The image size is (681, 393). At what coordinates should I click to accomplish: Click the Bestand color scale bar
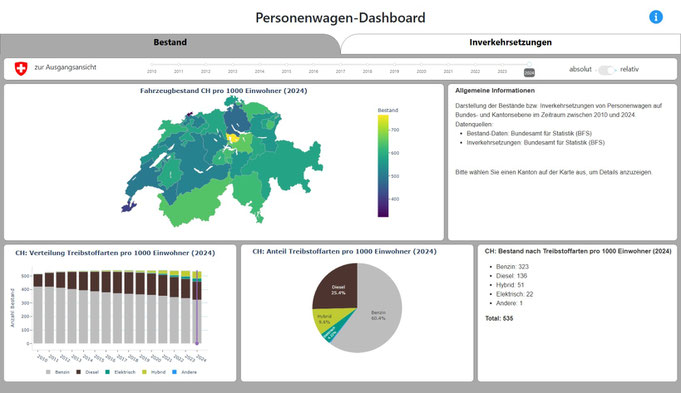coord(383,165)
